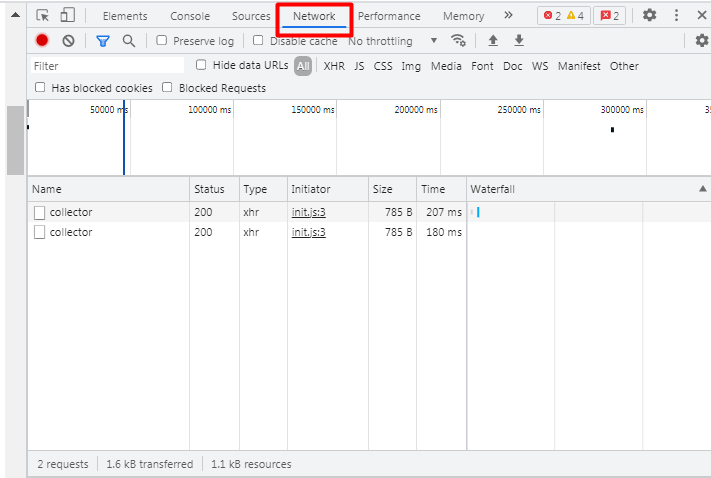Filter requests by Other

click(x=624, y=66)
